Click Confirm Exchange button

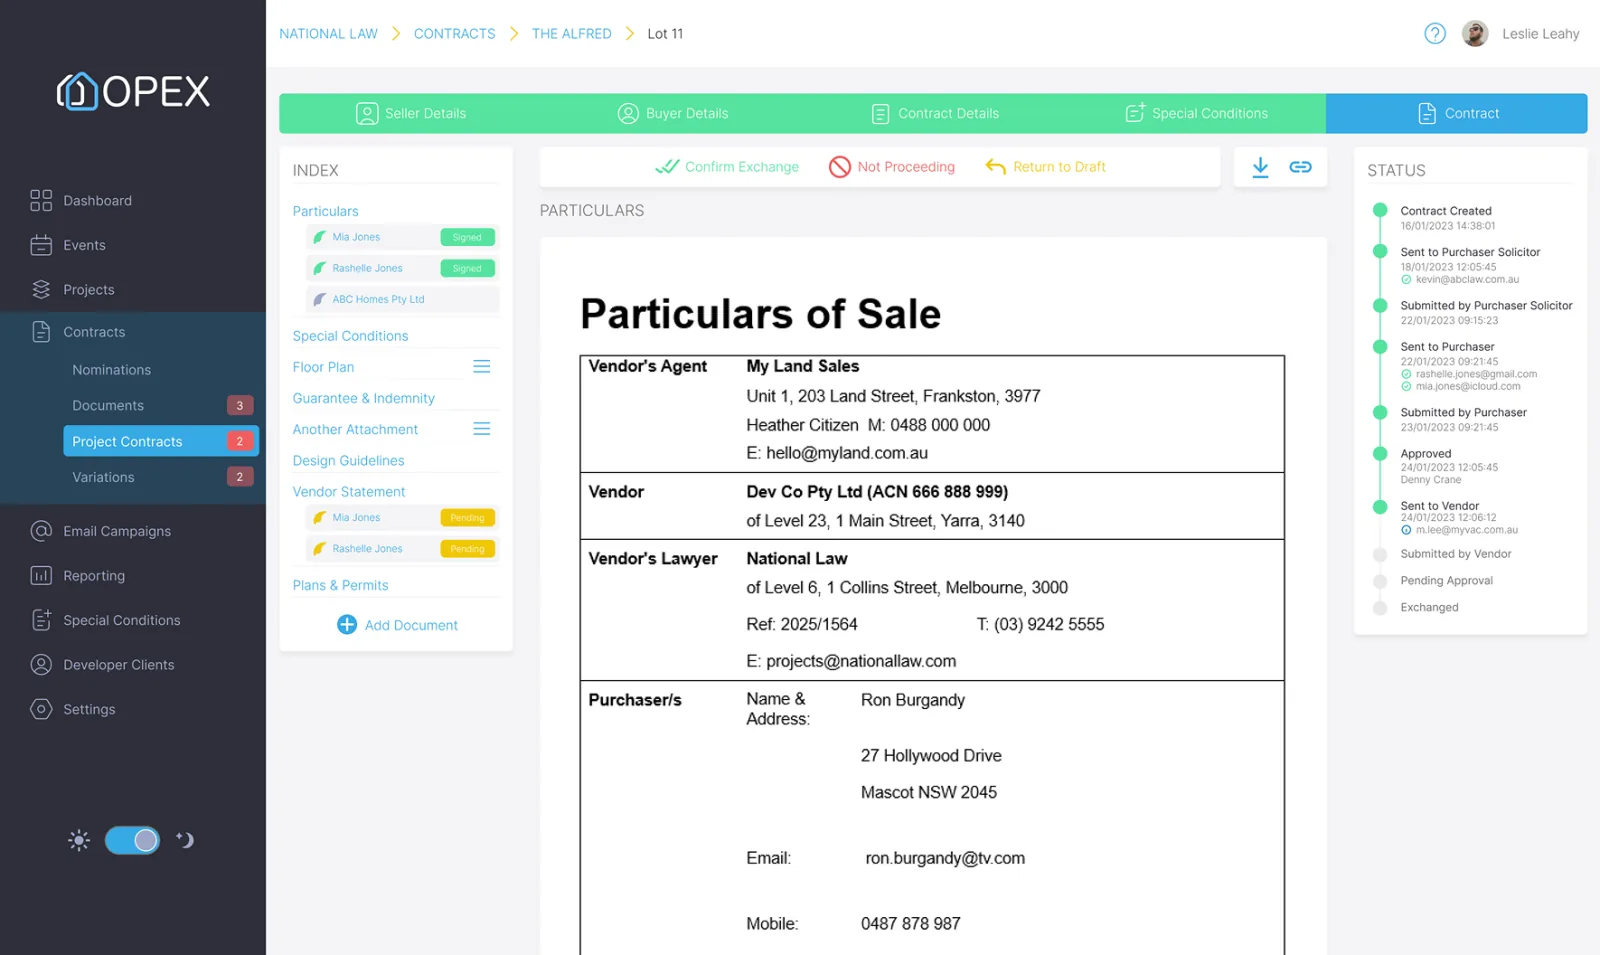(727, 167)
